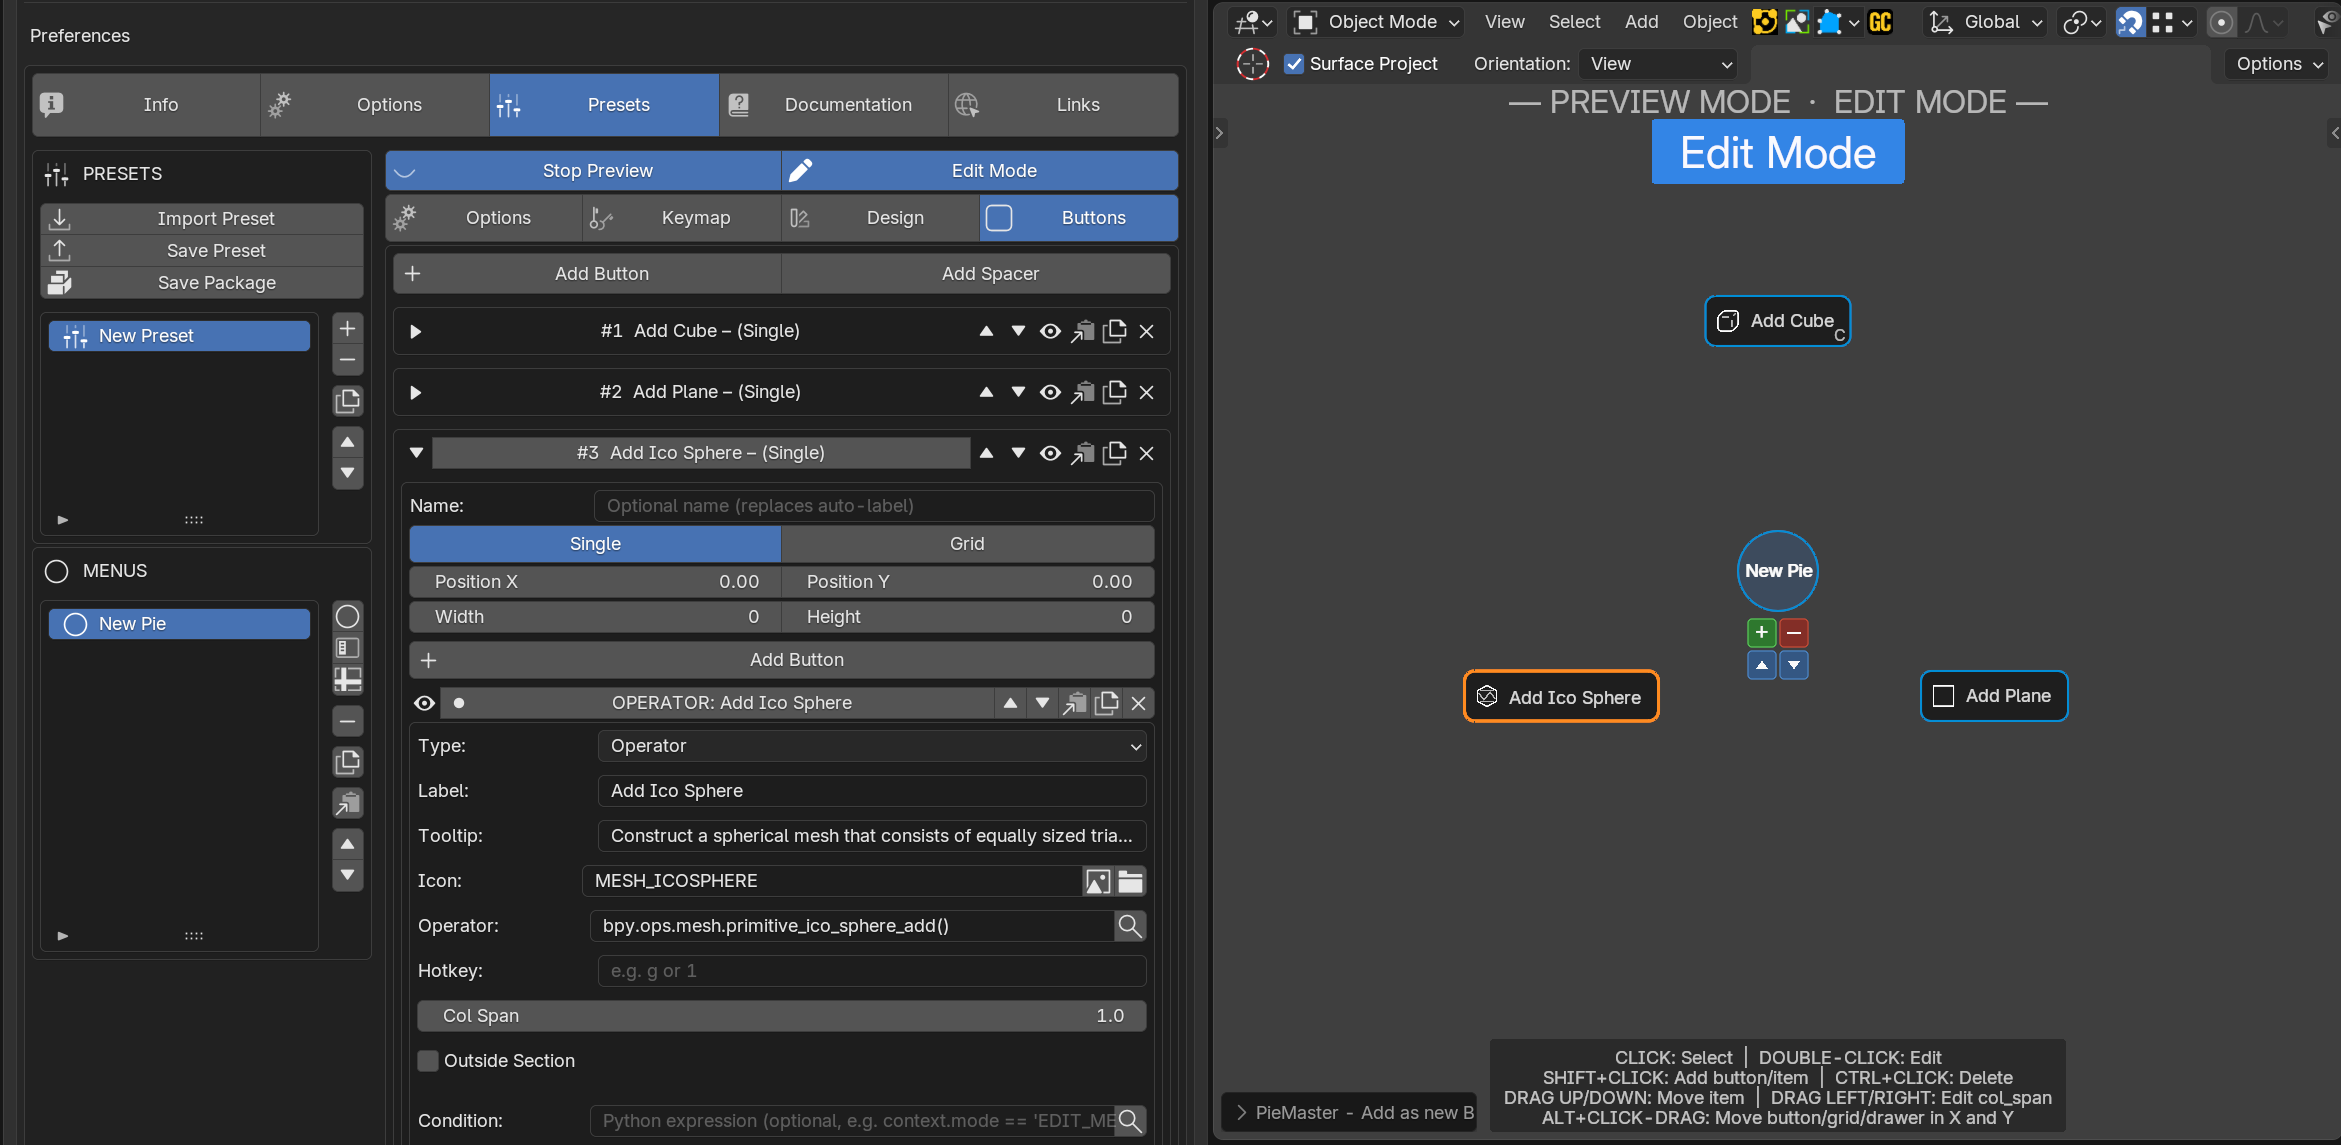
Task: Select the Single layout option
Action: point(595,544)
